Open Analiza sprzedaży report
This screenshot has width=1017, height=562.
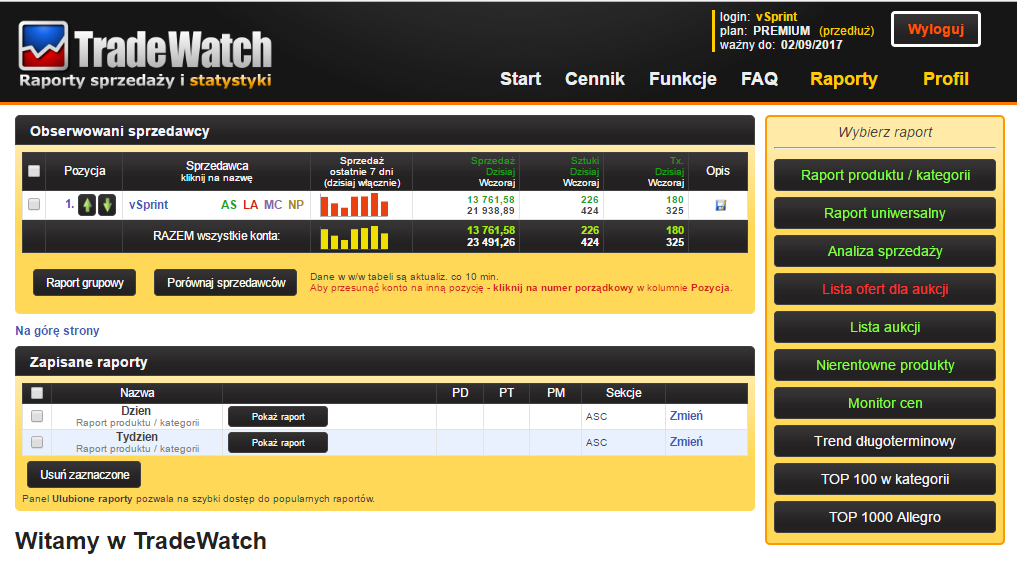(885, 251)
